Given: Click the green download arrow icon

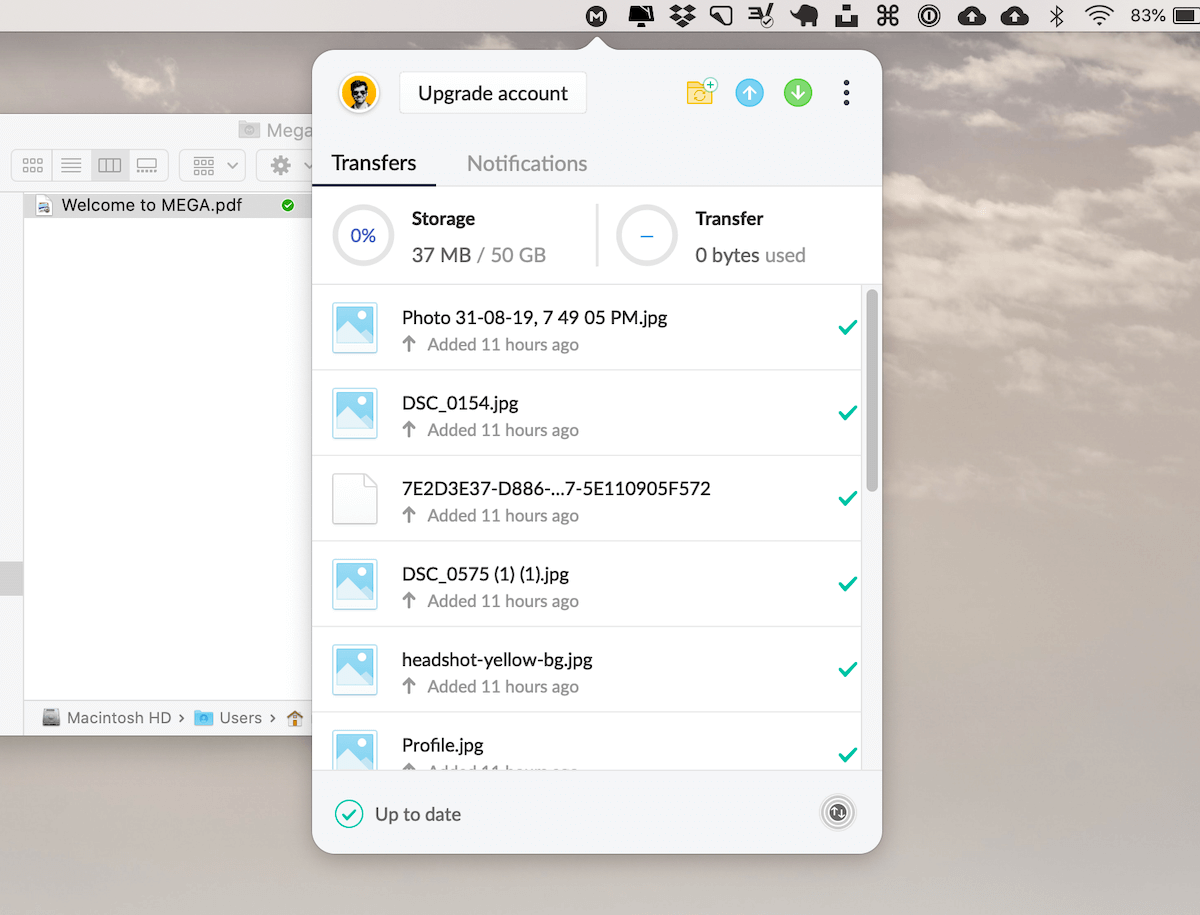Looking at the screenshot, I should coord(798,92).
